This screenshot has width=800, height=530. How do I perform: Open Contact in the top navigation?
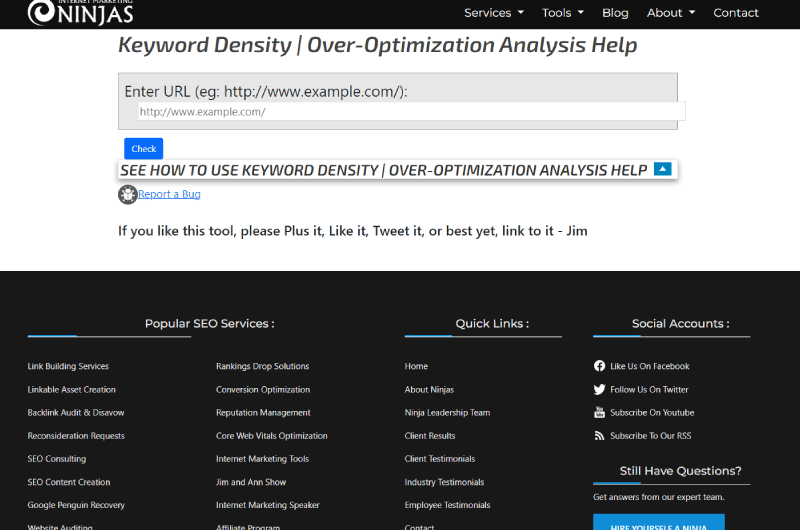[x=736, y=13]
